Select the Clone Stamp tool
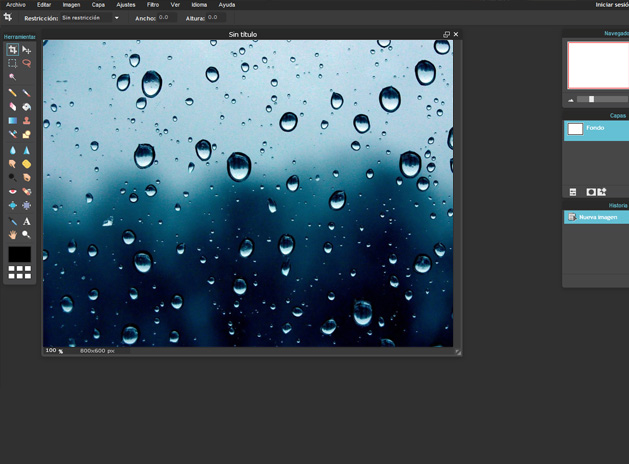The width and height of the screenshot is (629, 464). pyautogui.click(x=26, y=120)
